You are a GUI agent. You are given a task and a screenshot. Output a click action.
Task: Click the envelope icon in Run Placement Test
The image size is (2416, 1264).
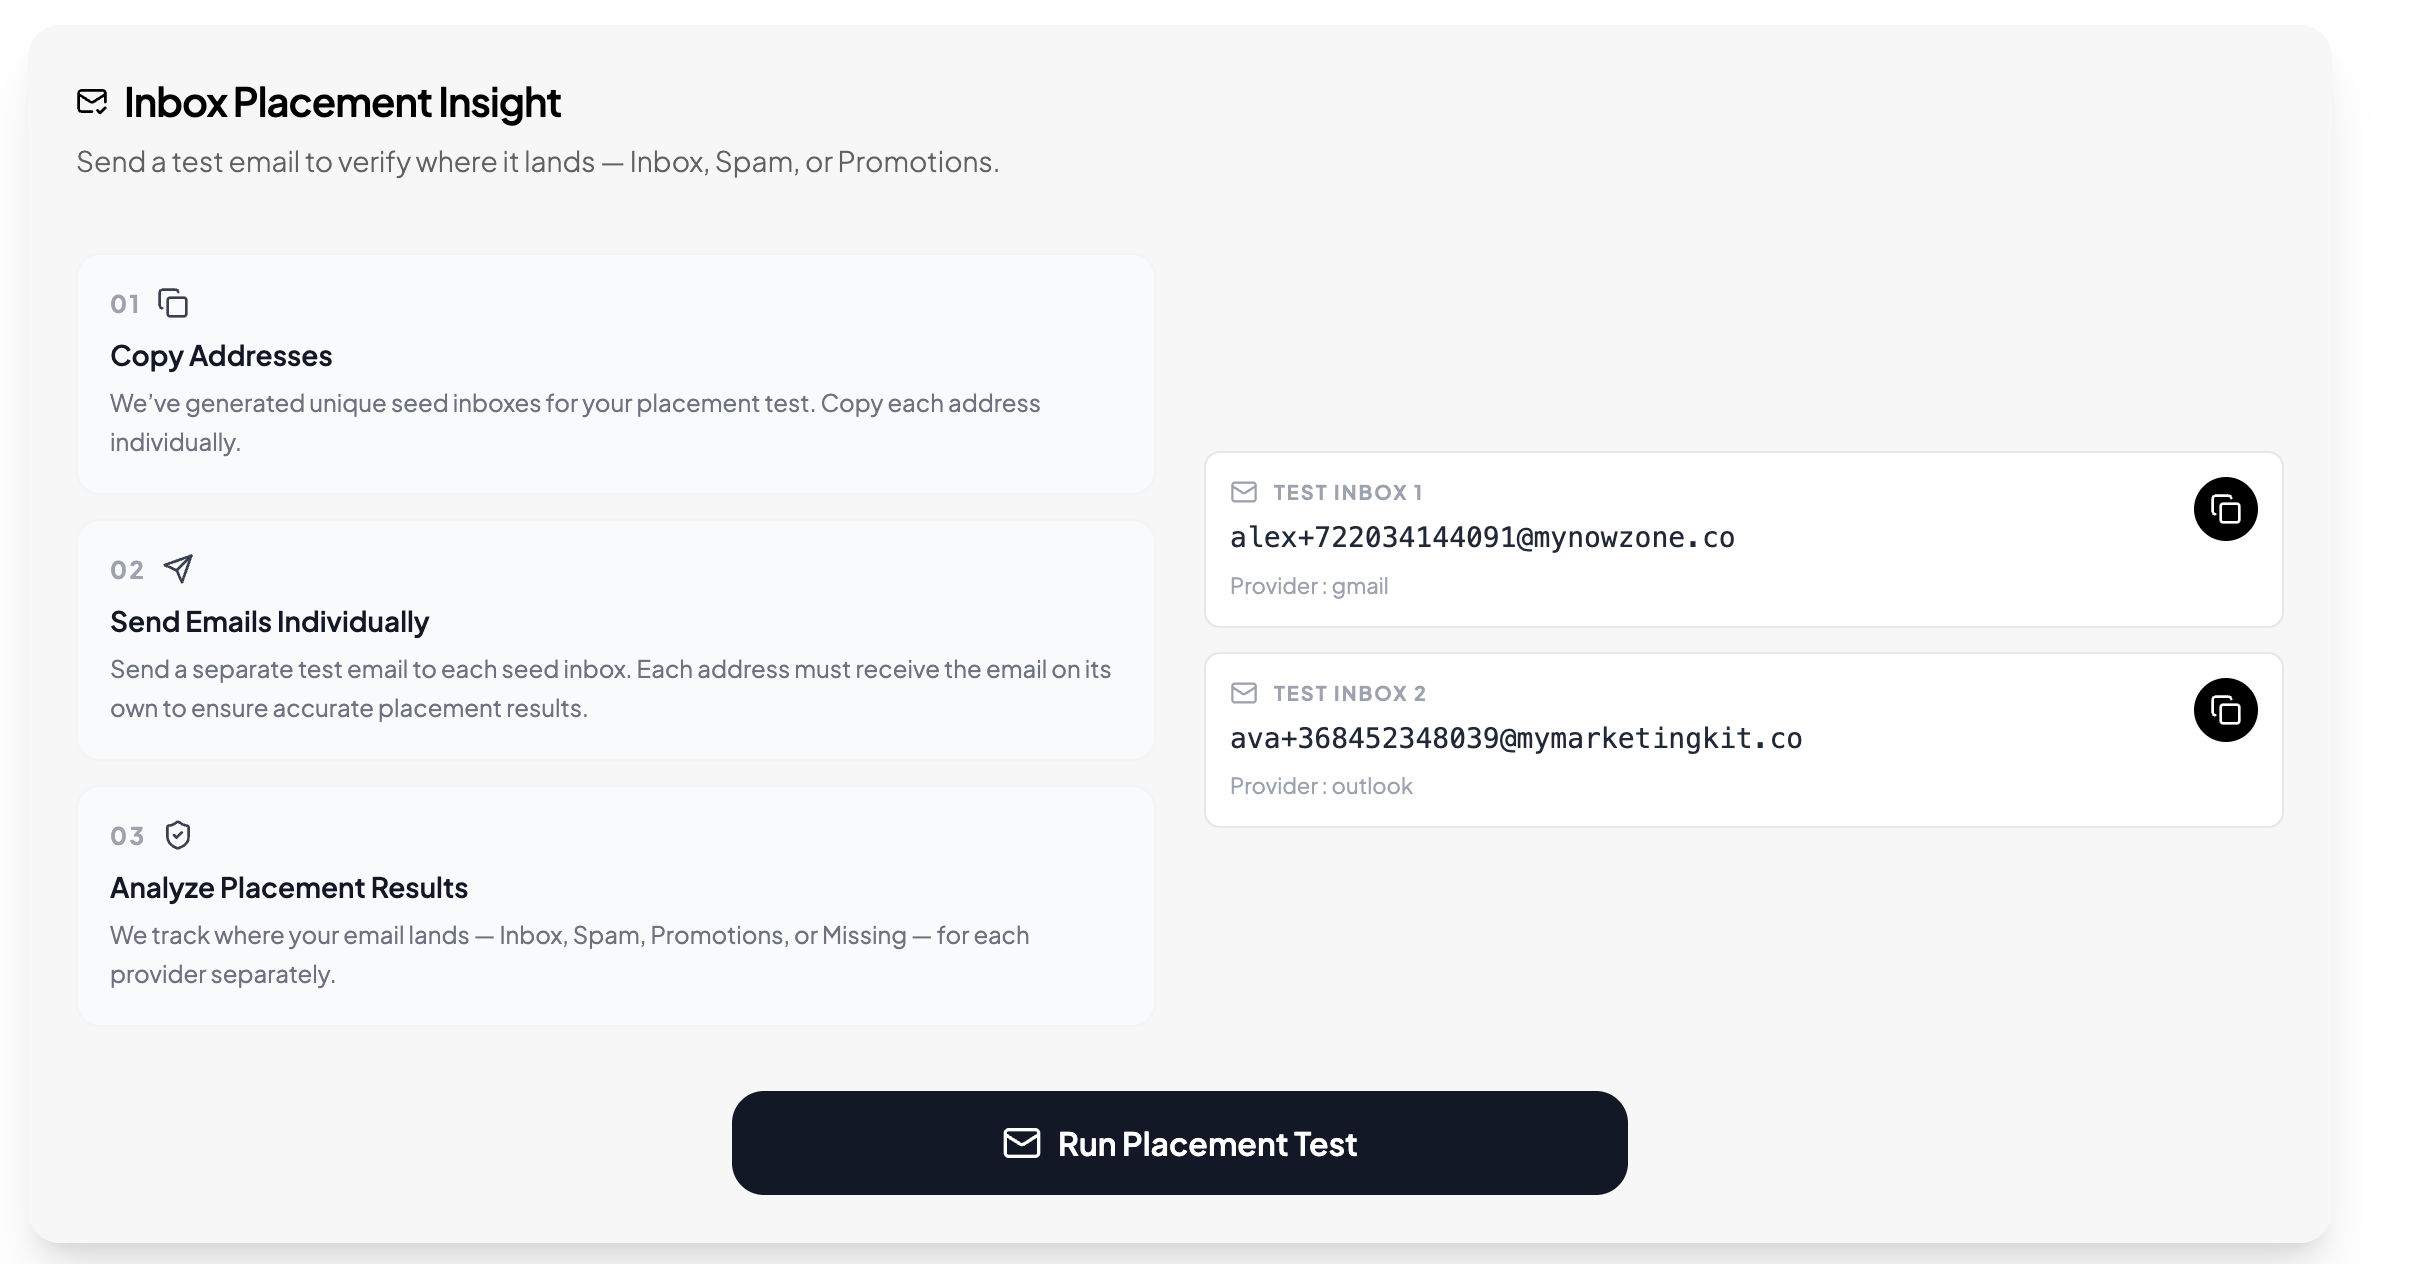1022,1143
